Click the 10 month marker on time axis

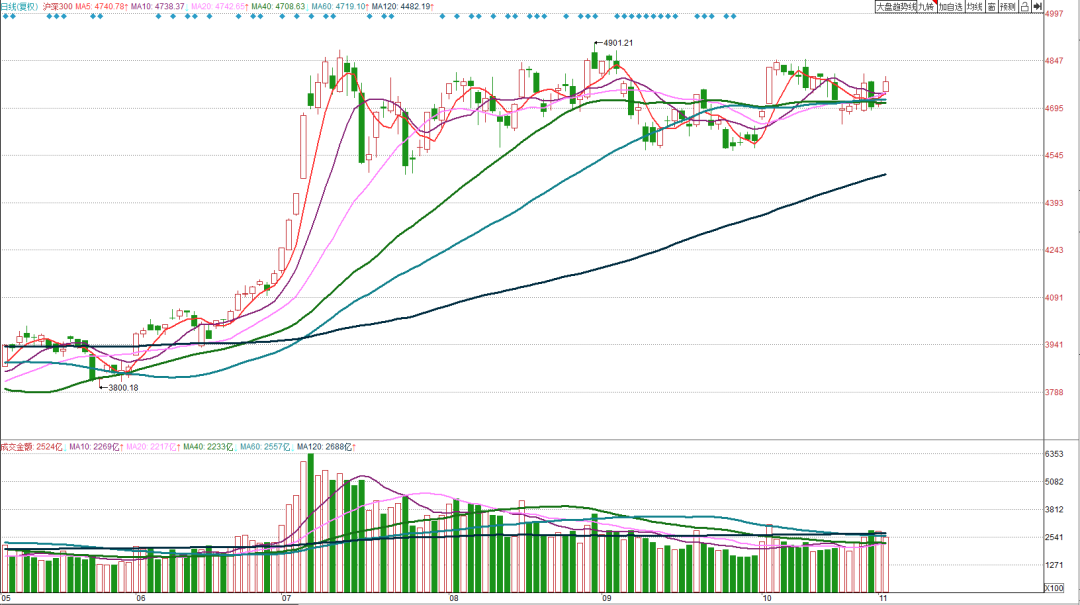[767, 598]
